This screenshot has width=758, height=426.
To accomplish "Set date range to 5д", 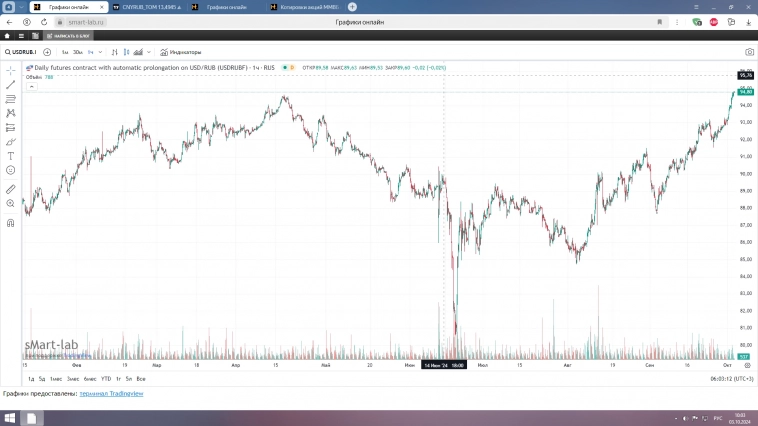I will pos(42,379).
